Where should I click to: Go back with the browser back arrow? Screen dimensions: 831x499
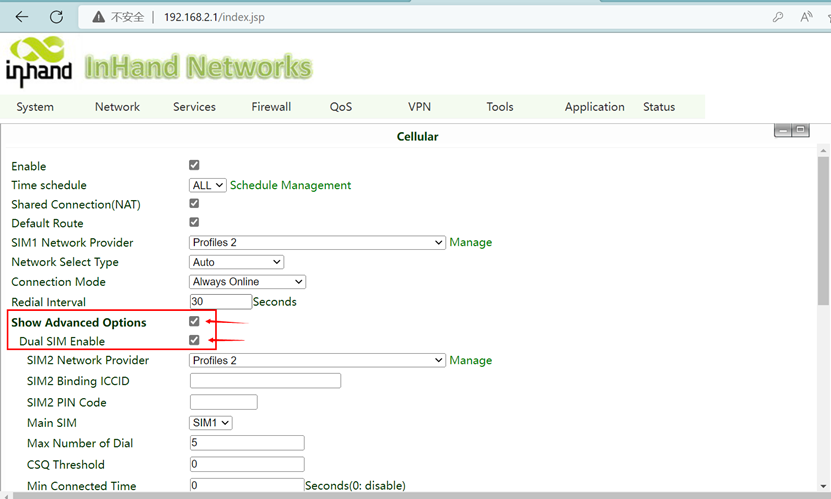pos(22,17)
